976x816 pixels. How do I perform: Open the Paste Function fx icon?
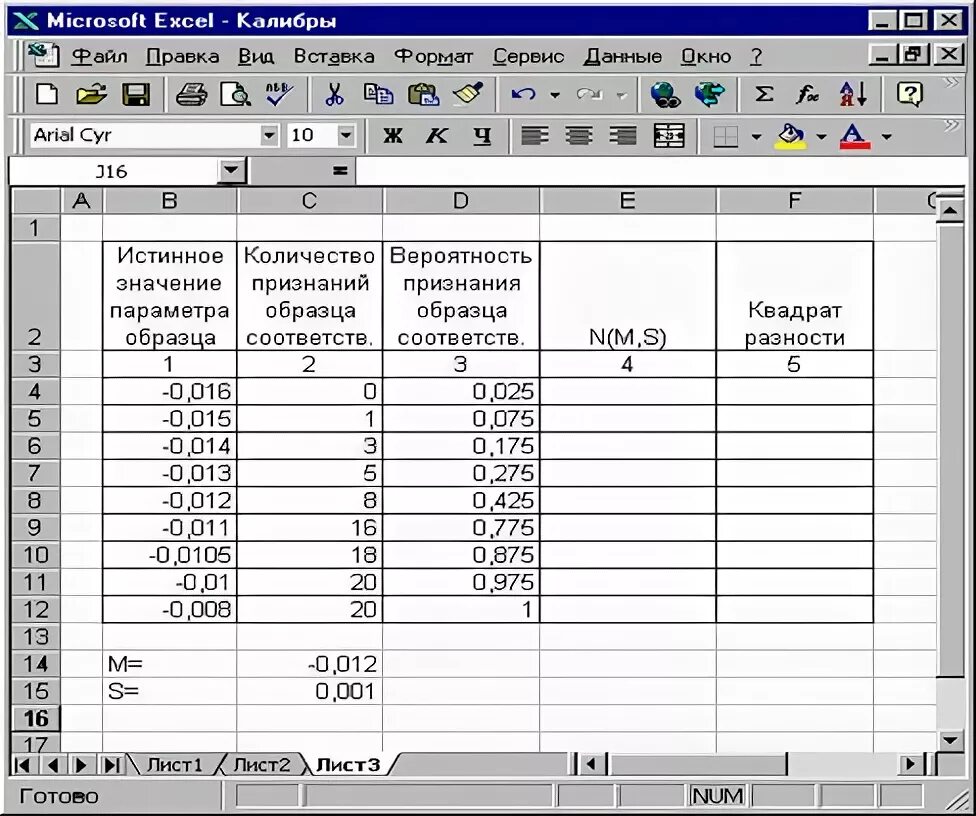click(x=807, y=95)
